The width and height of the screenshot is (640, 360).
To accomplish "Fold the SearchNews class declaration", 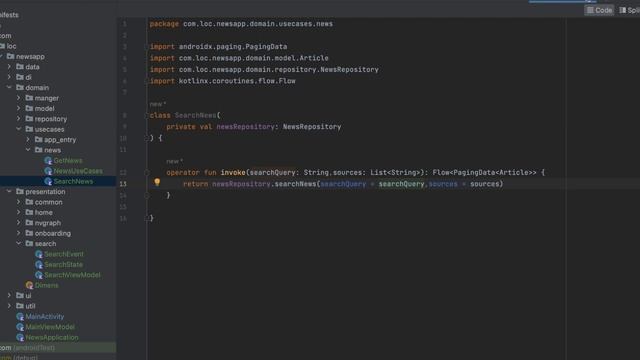I will [147, 115].
